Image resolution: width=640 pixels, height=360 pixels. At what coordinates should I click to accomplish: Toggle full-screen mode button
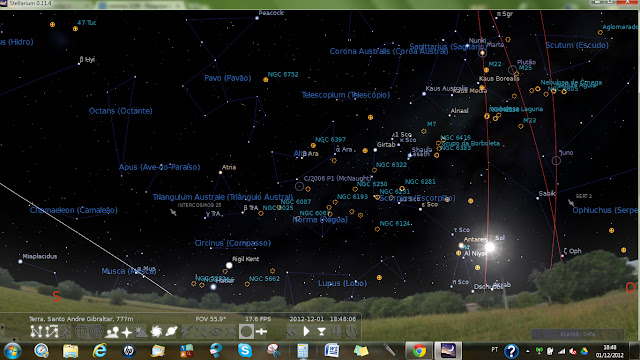(231, 331)
